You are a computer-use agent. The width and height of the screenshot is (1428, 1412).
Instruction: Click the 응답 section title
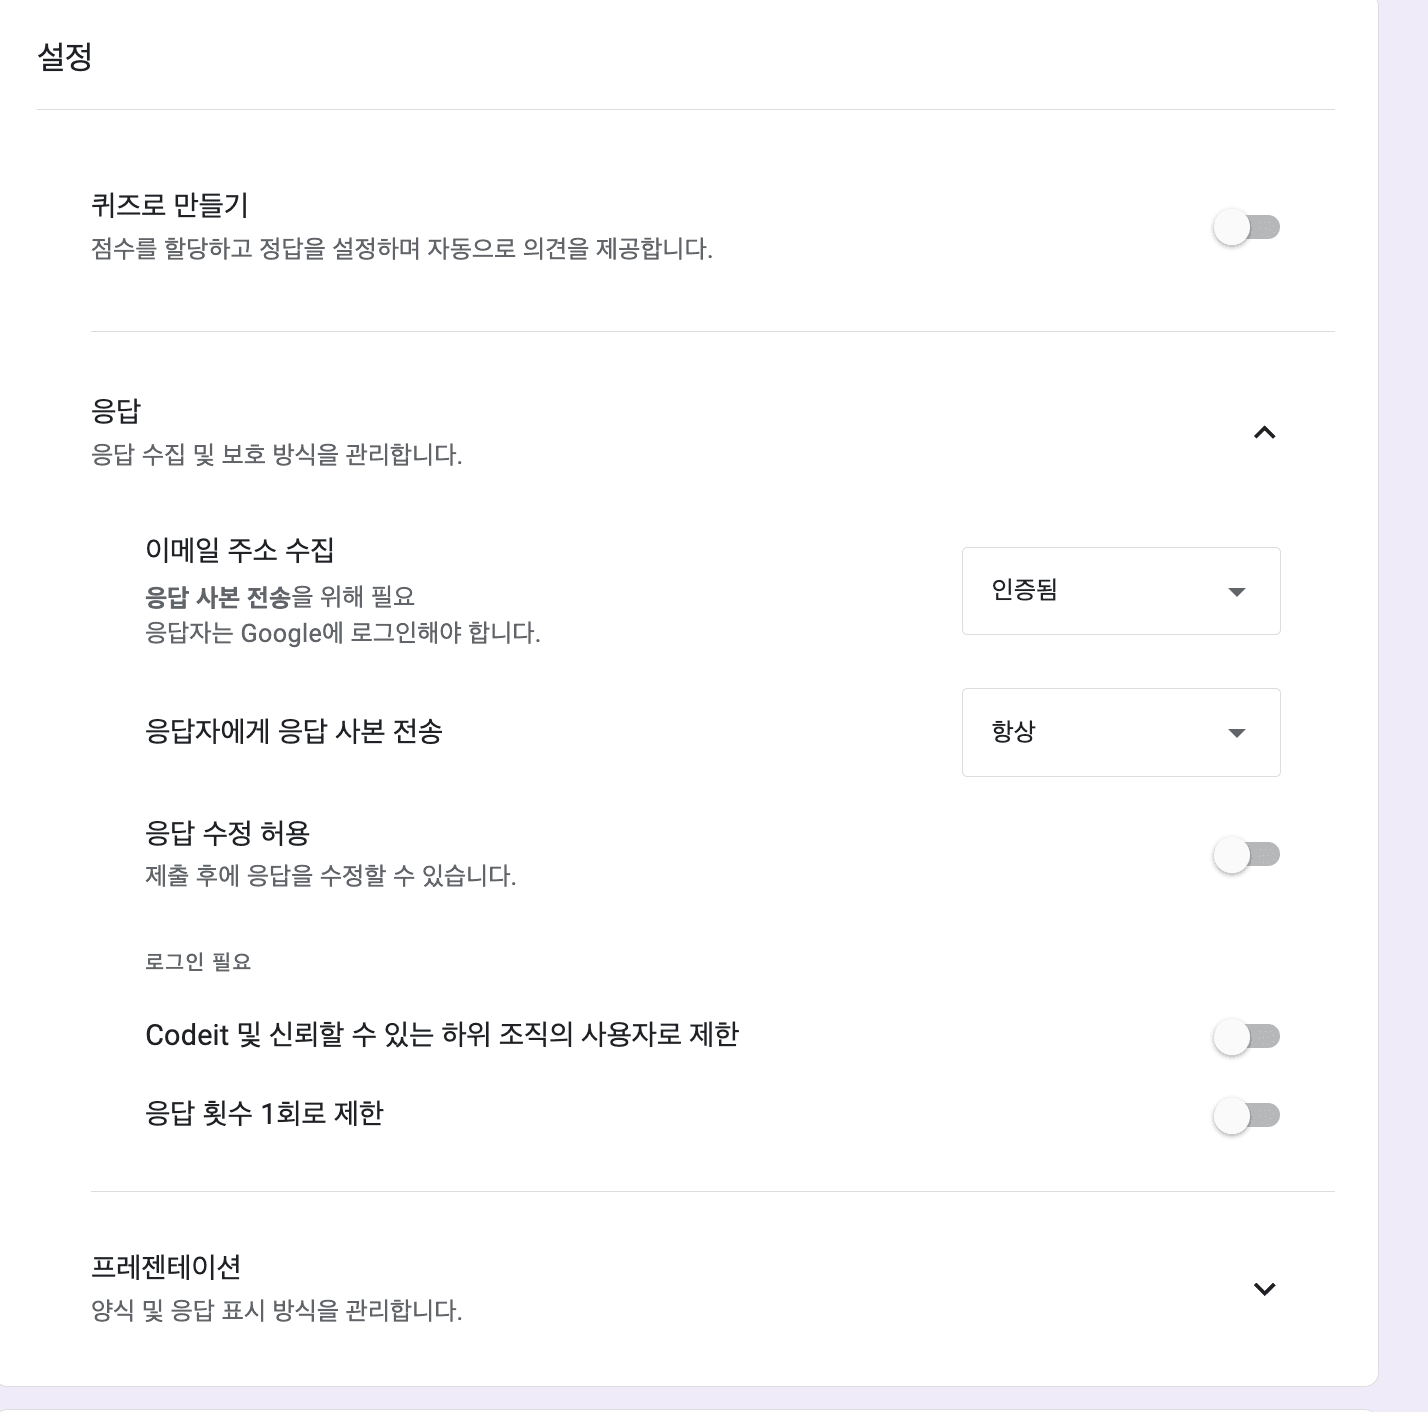tap(116, 411)
